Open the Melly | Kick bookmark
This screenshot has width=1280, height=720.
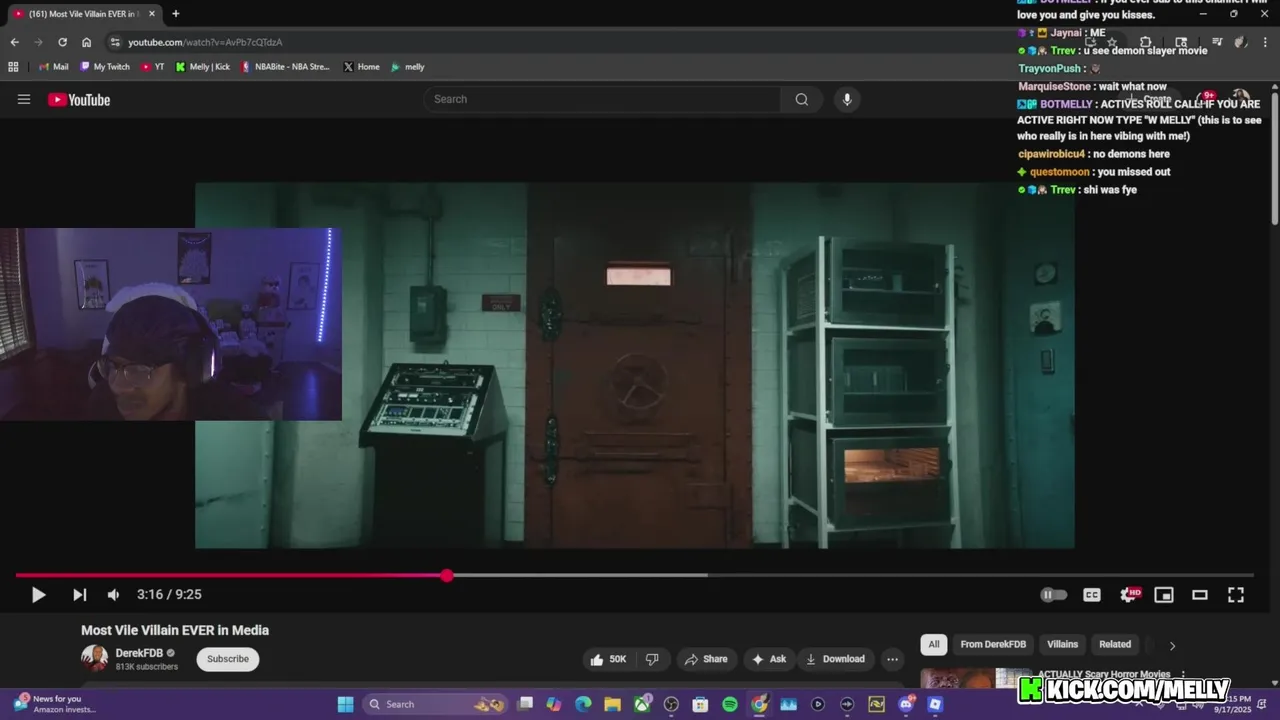tap(202, 67)
